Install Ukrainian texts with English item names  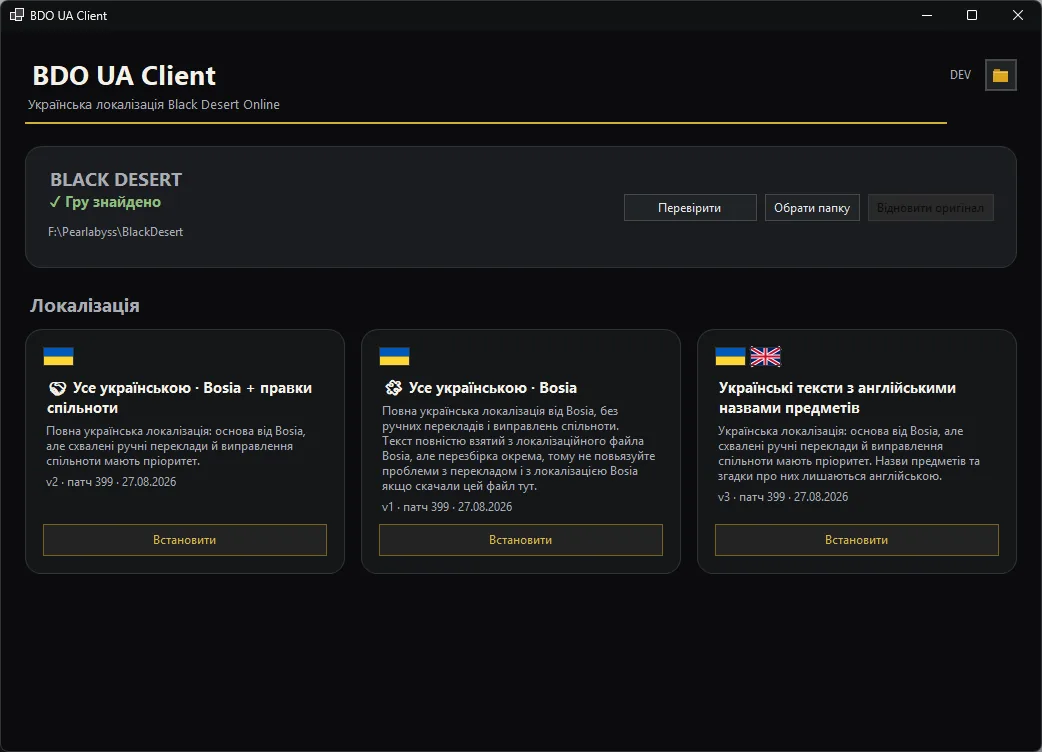coord(857,540)
